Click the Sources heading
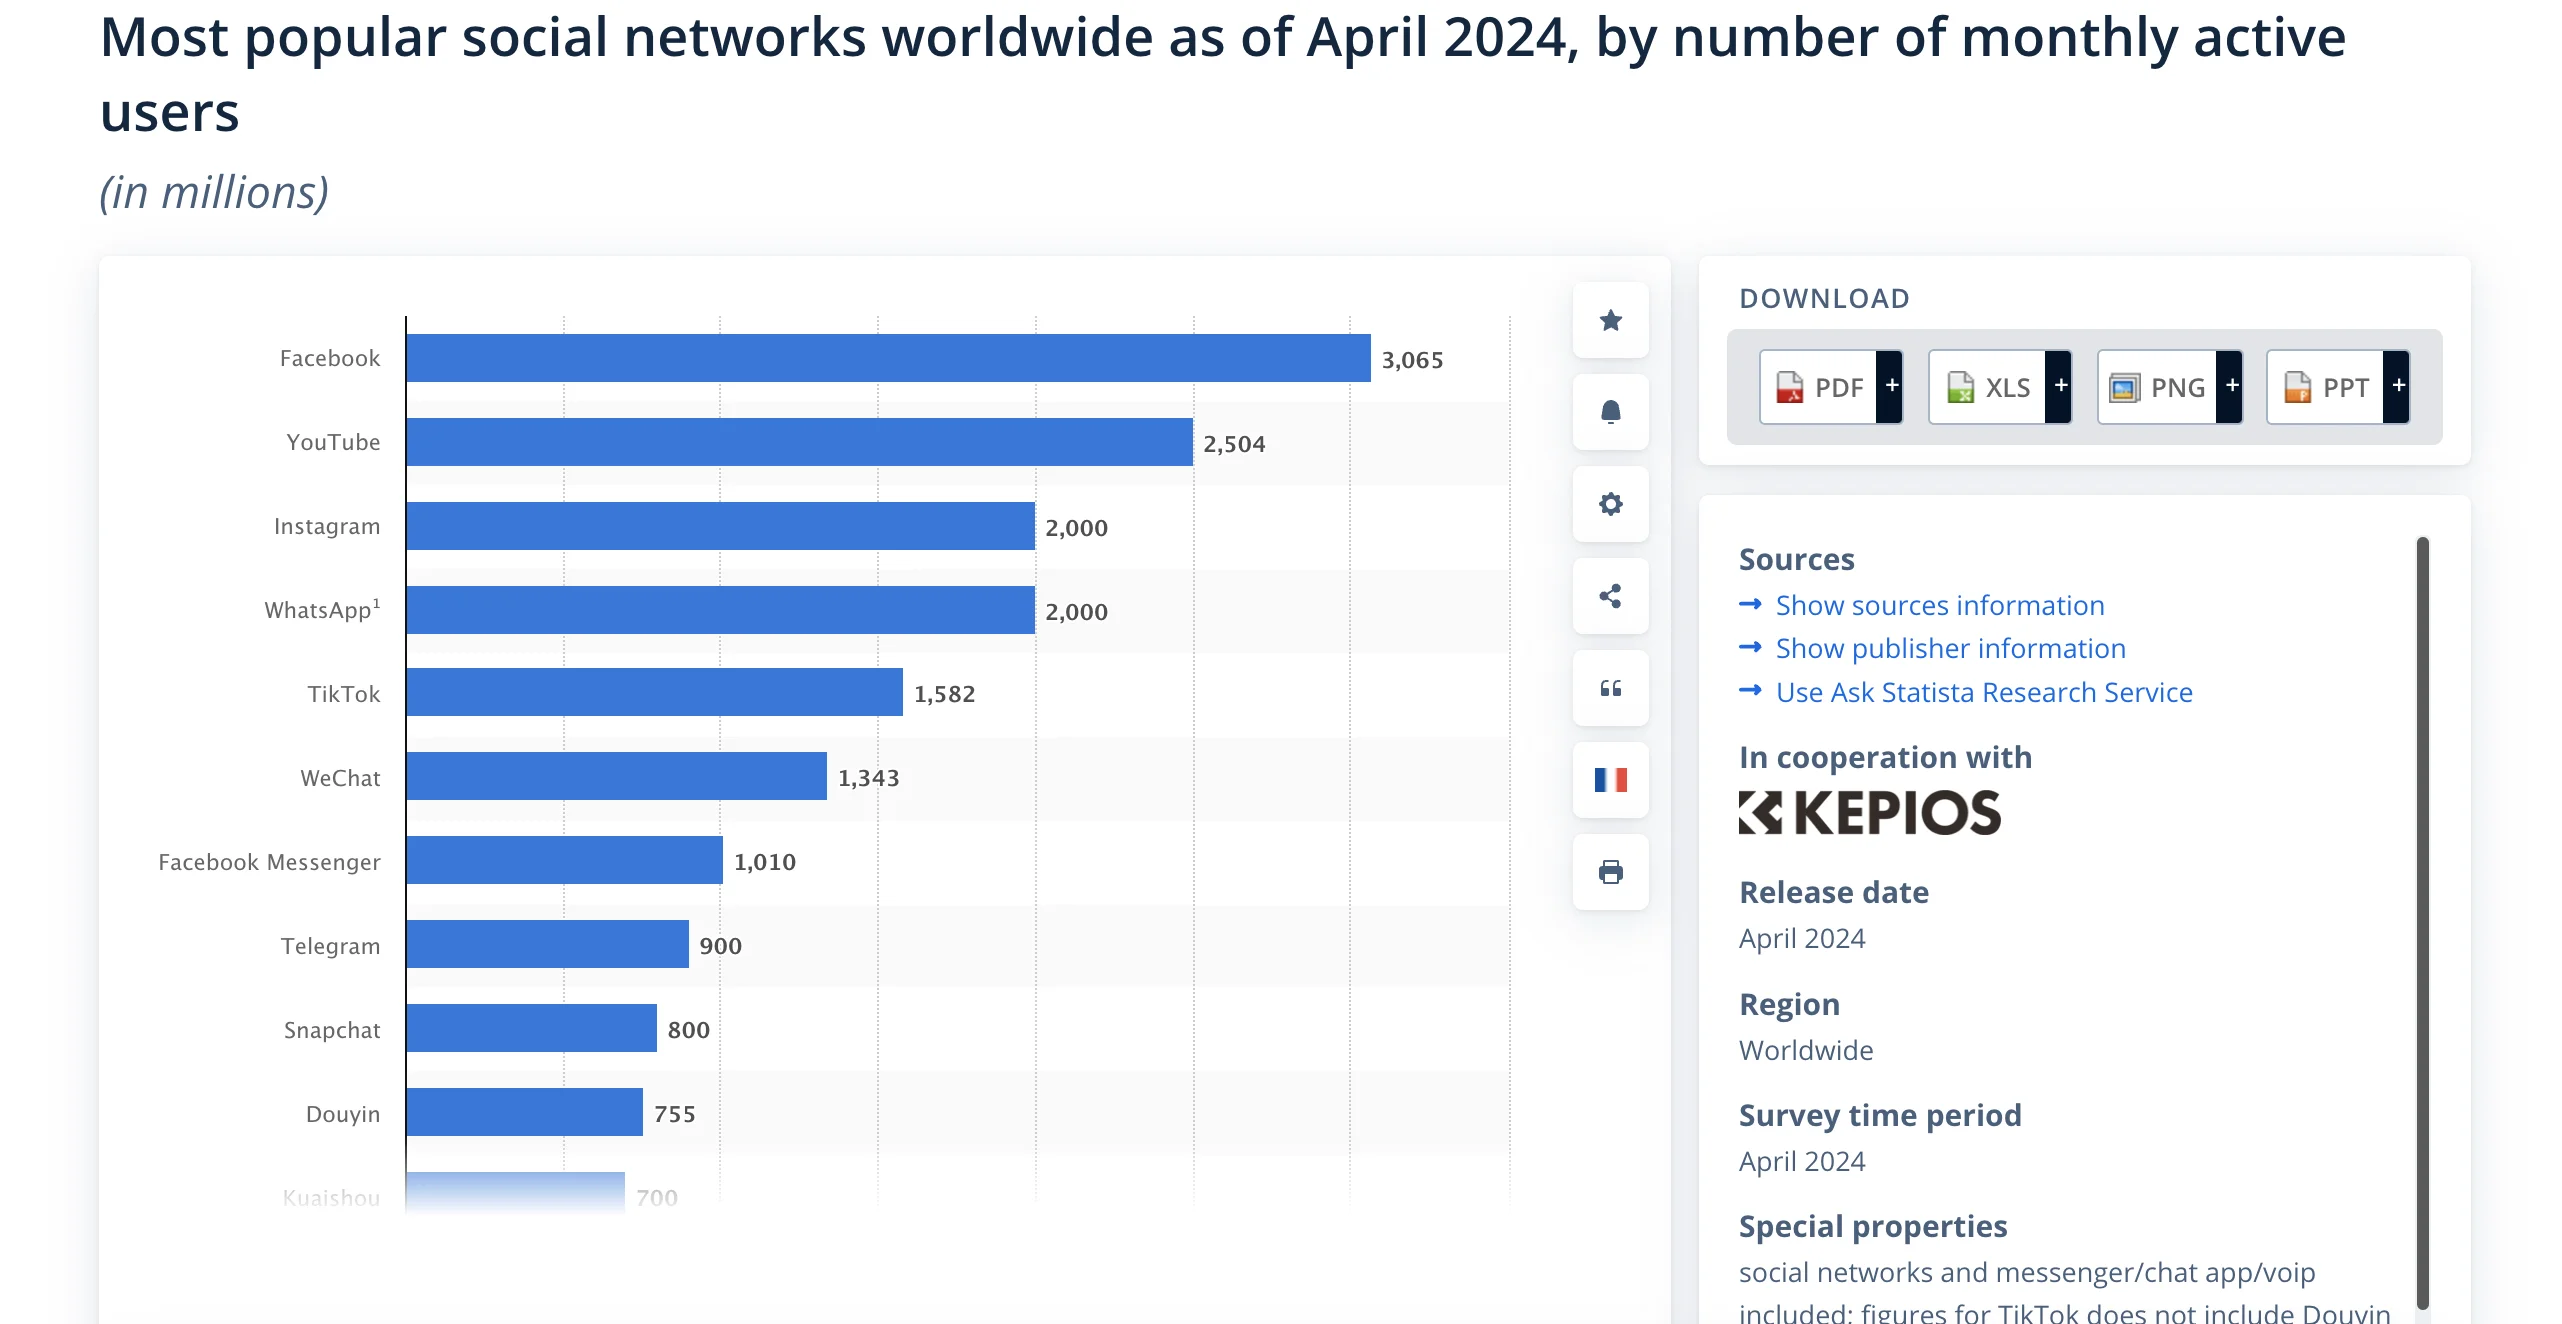This screenshot has height=1324, width=2562. (x=1796, y=559)
